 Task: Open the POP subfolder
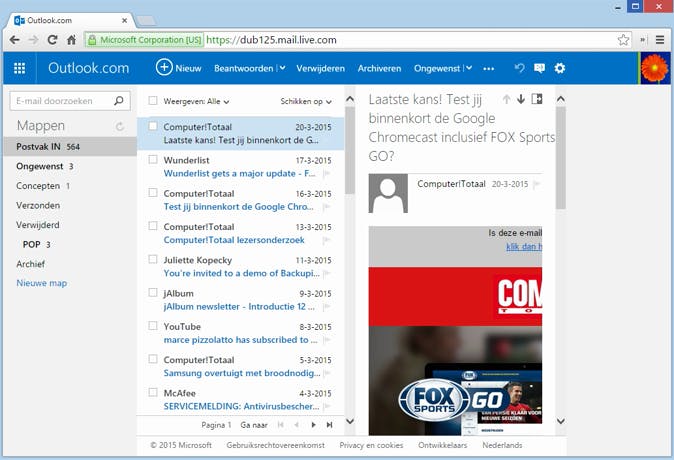(x=70, y=244)
